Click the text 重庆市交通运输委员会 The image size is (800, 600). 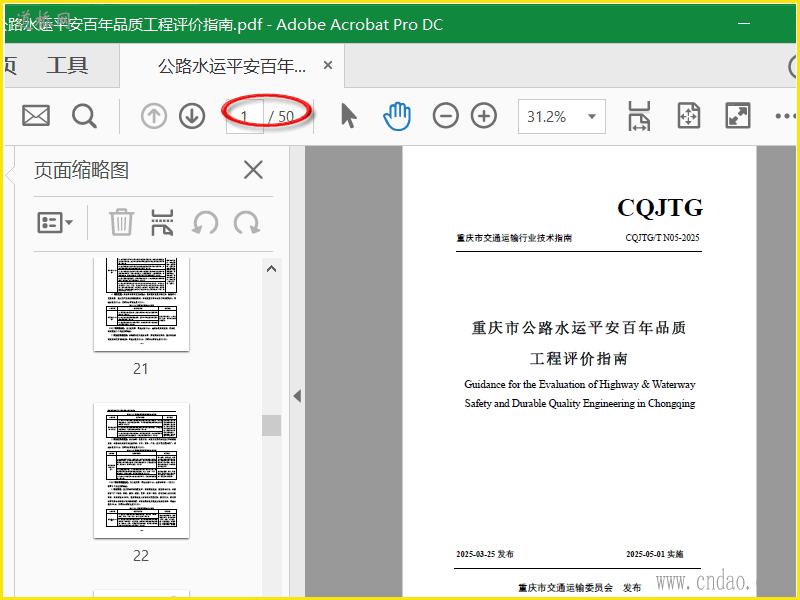[565, 588]
